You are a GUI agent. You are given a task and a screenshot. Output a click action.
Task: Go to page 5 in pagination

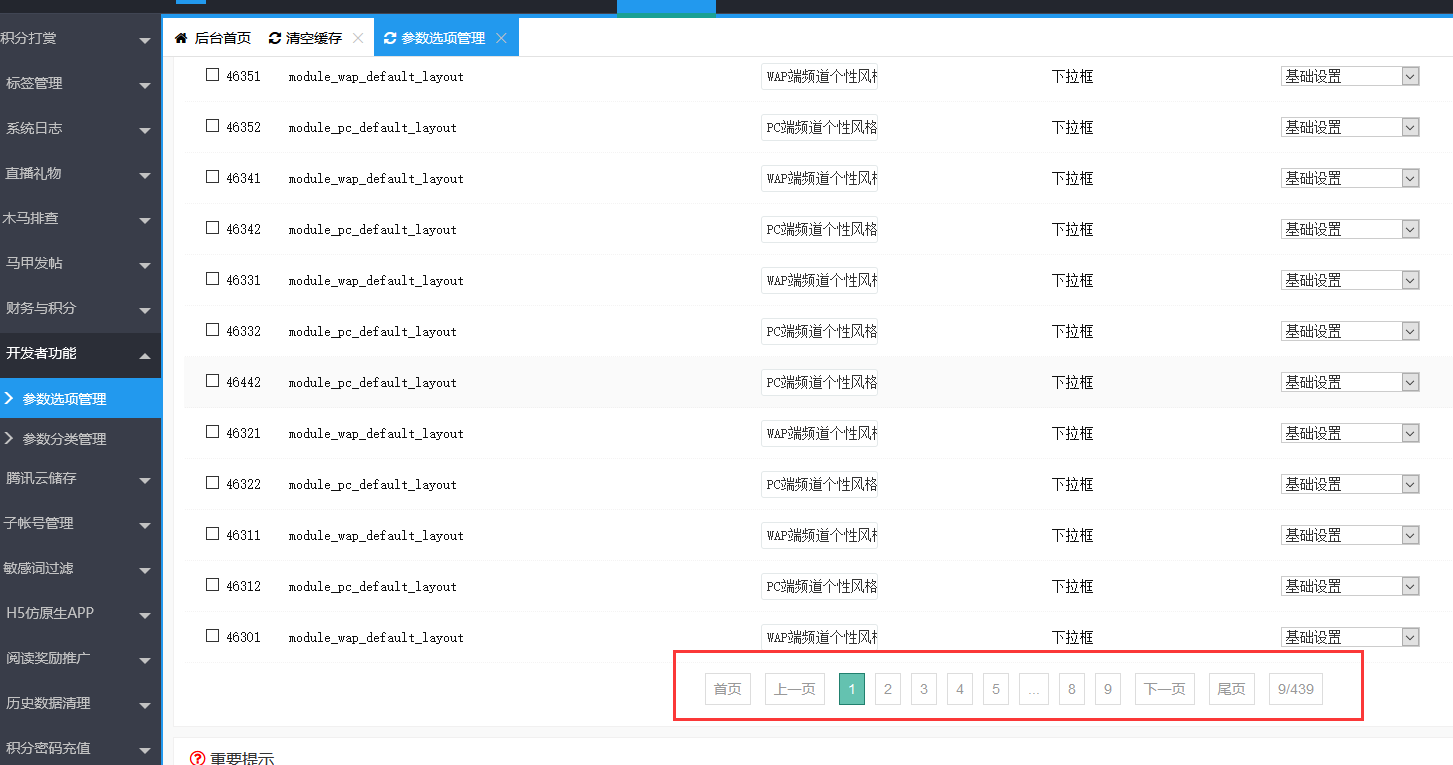click(996, 689)
